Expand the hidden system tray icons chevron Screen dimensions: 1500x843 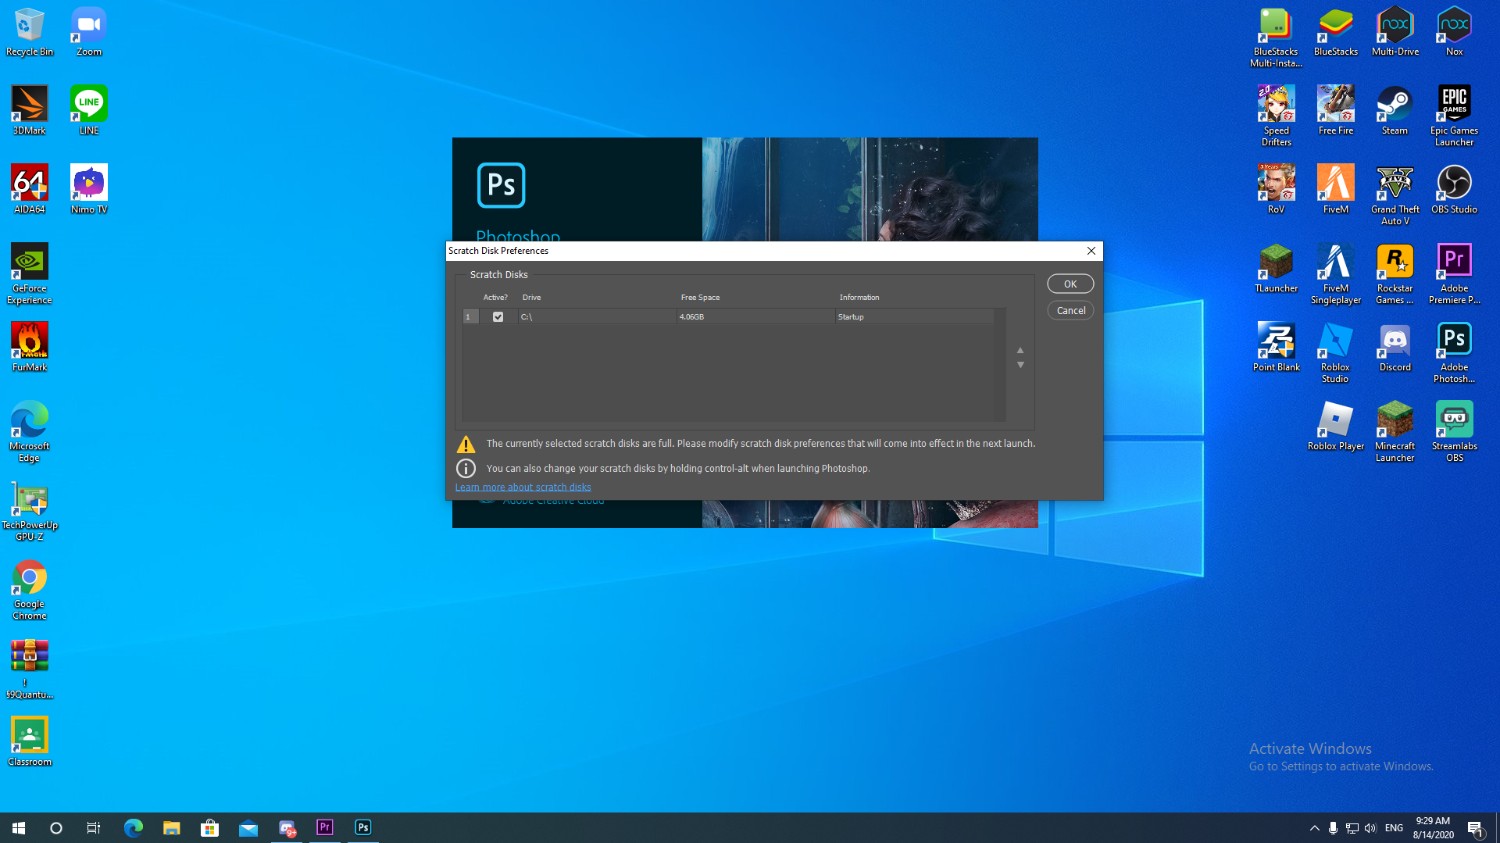click(x=1314, y=828)
